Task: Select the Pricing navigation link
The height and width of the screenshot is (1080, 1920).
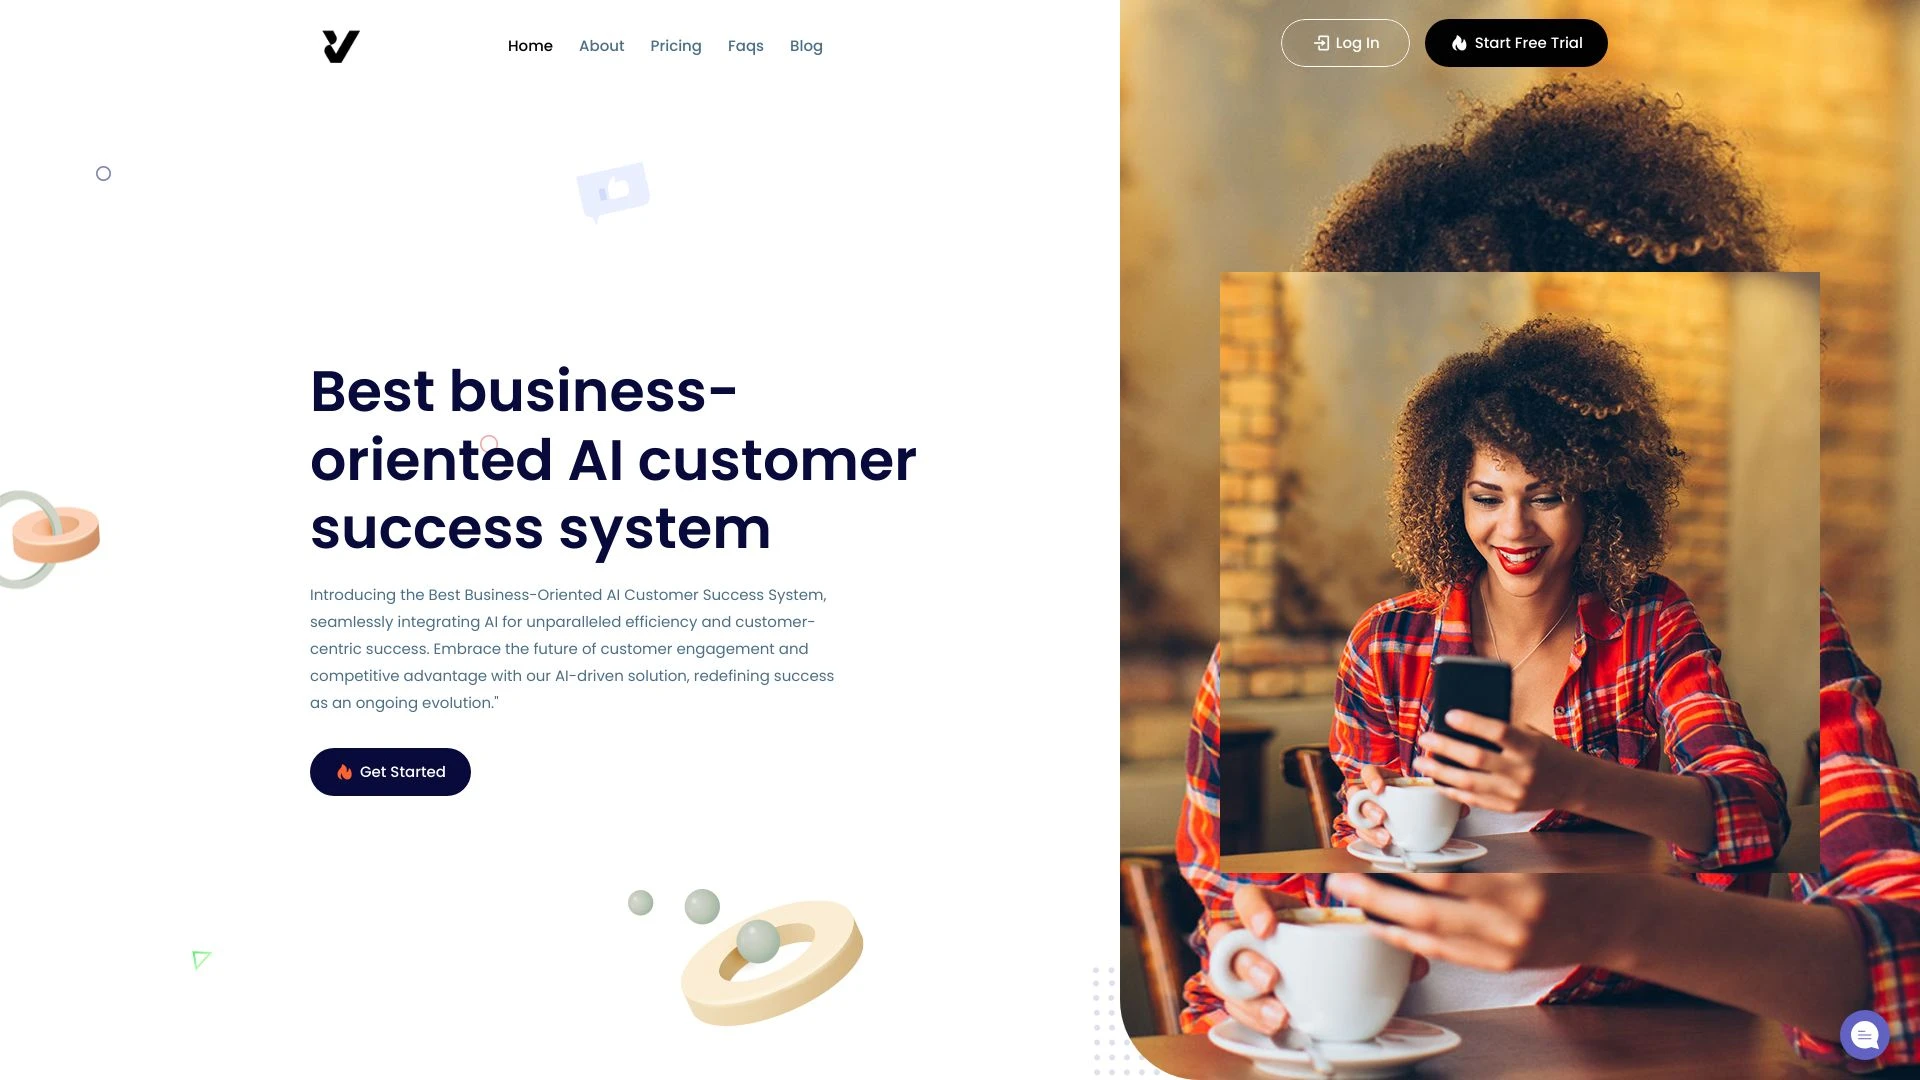Action: [675, 45]
